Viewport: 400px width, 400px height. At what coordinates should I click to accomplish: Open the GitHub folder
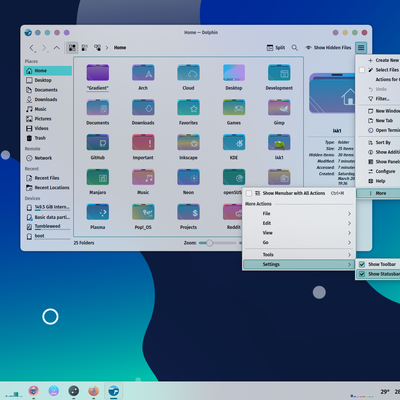tap(98, 147)
